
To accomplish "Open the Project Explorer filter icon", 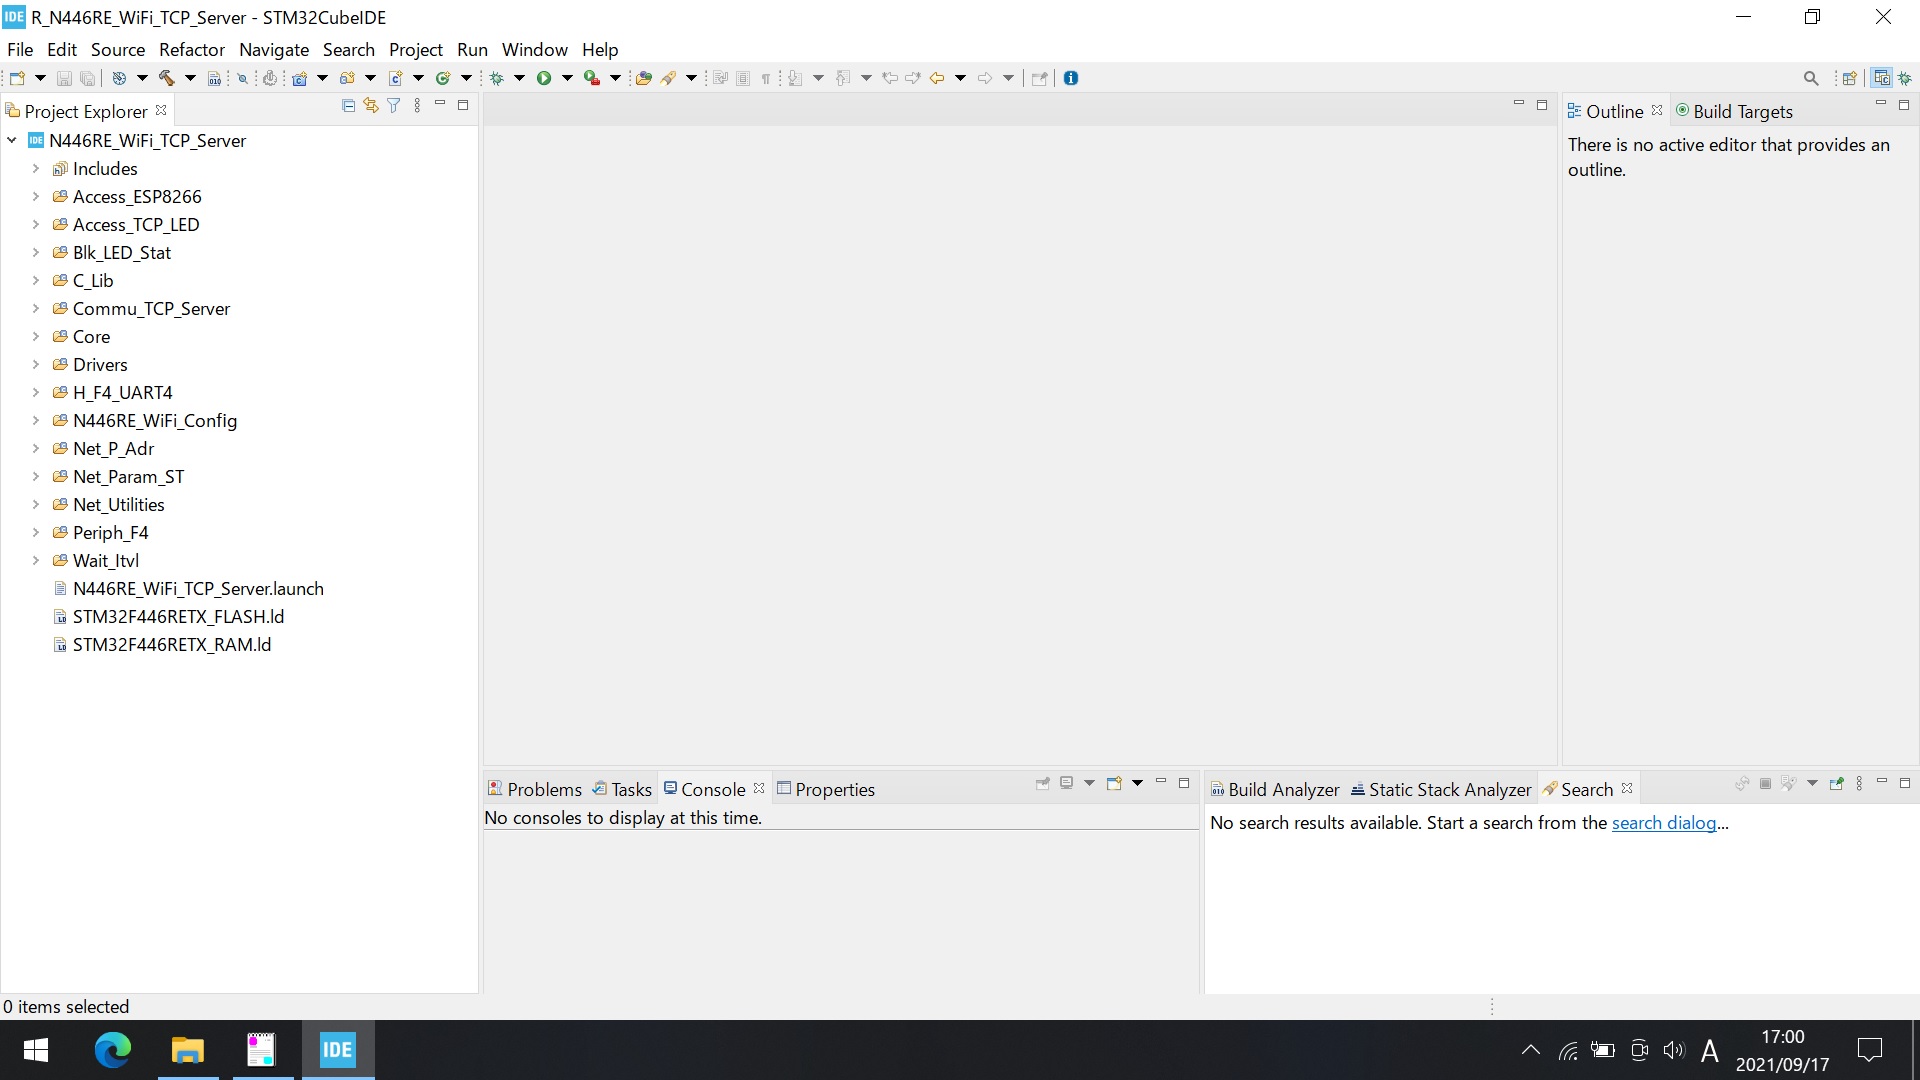I will tap(394, 105).
